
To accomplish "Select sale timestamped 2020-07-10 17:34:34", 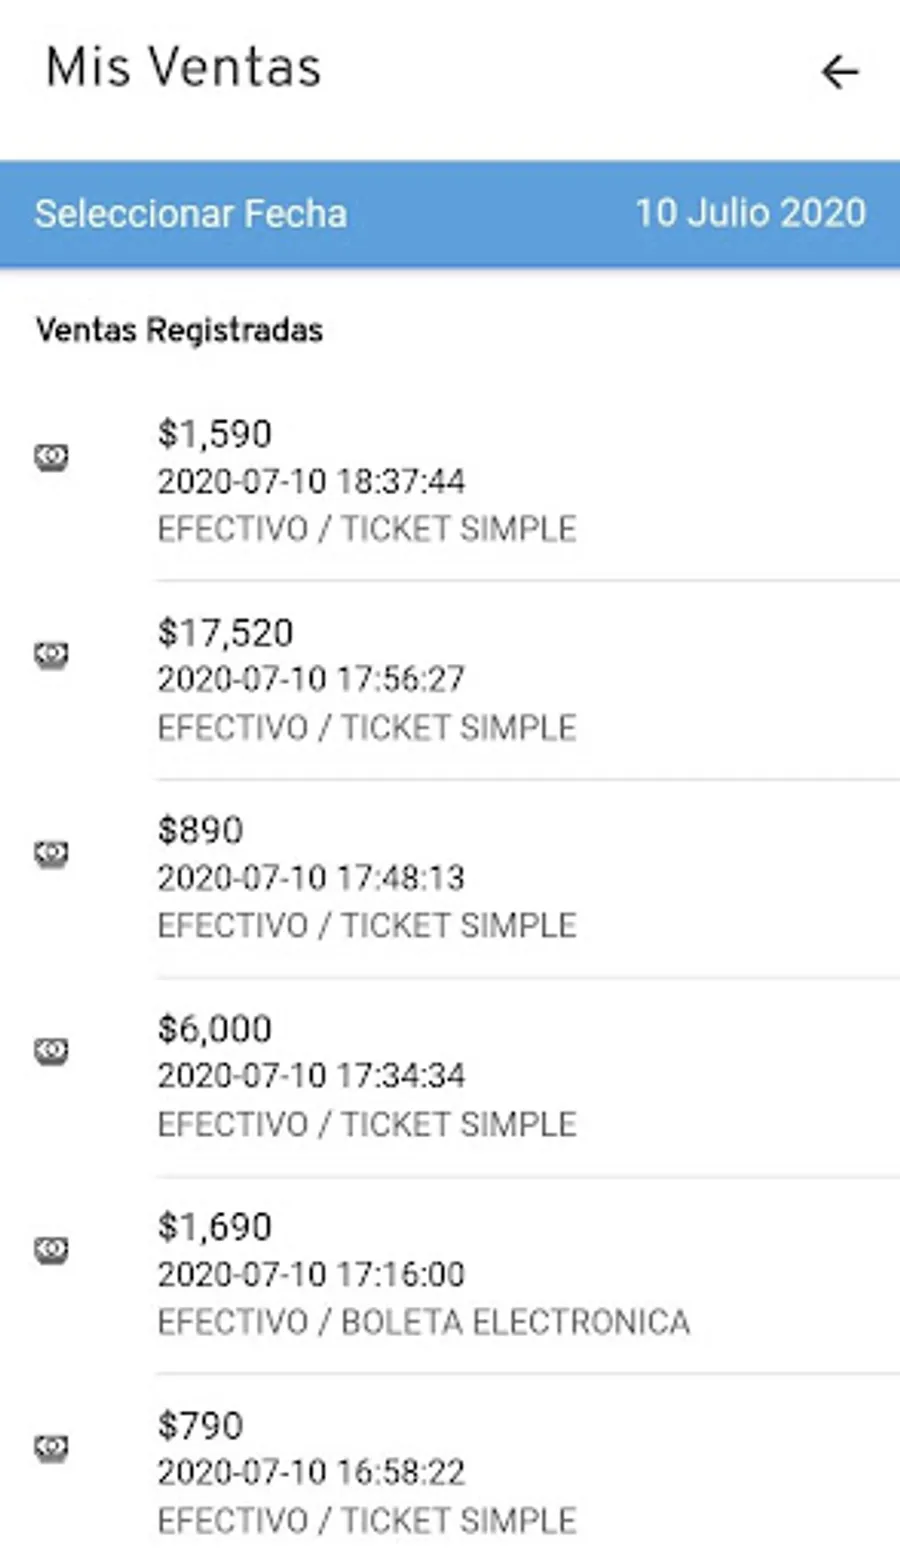I will tap(311, 1075).
